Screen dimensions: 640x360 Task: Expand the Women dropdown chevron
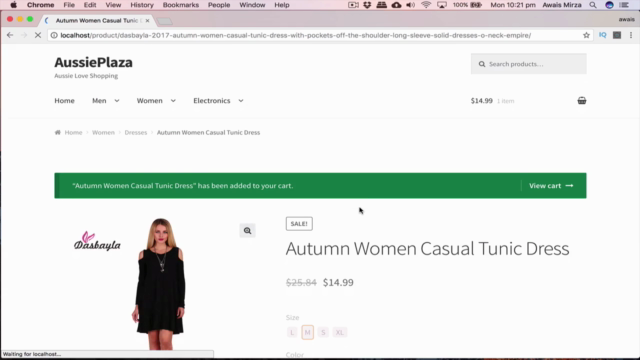[173, 100]
